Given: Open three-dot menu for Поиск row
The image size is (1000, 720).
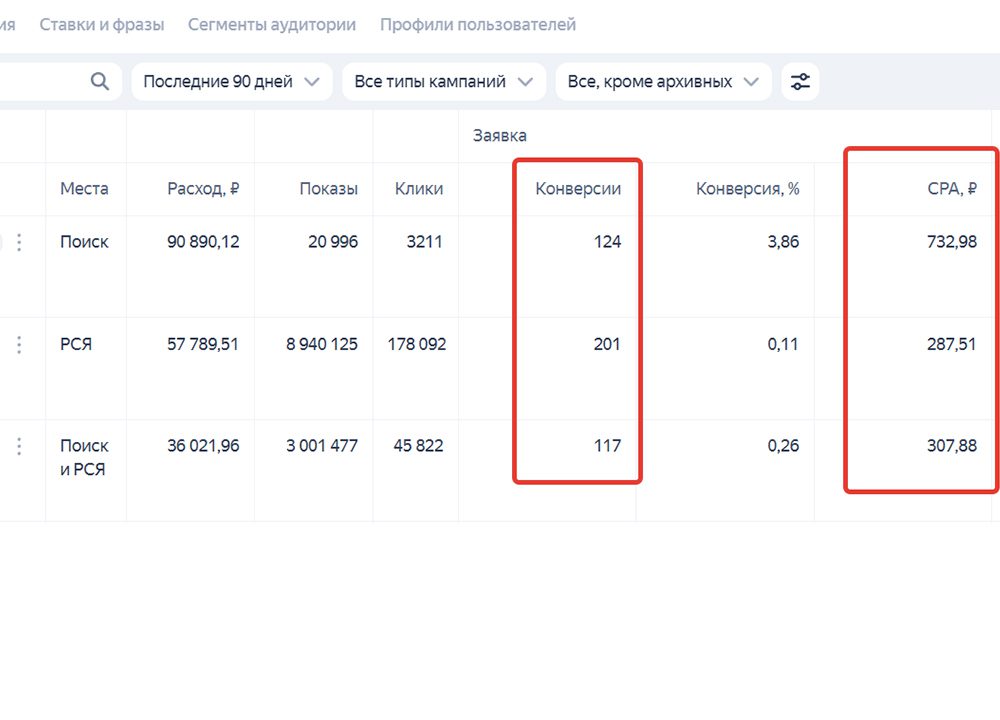Looking at the screenshot, I should (19, 242).
